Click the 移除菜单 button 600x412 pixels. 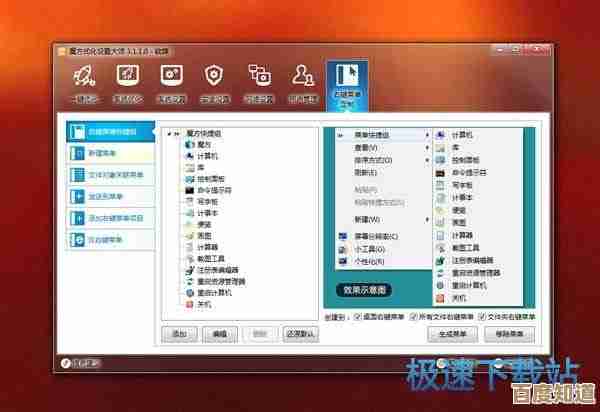(509, 334)
